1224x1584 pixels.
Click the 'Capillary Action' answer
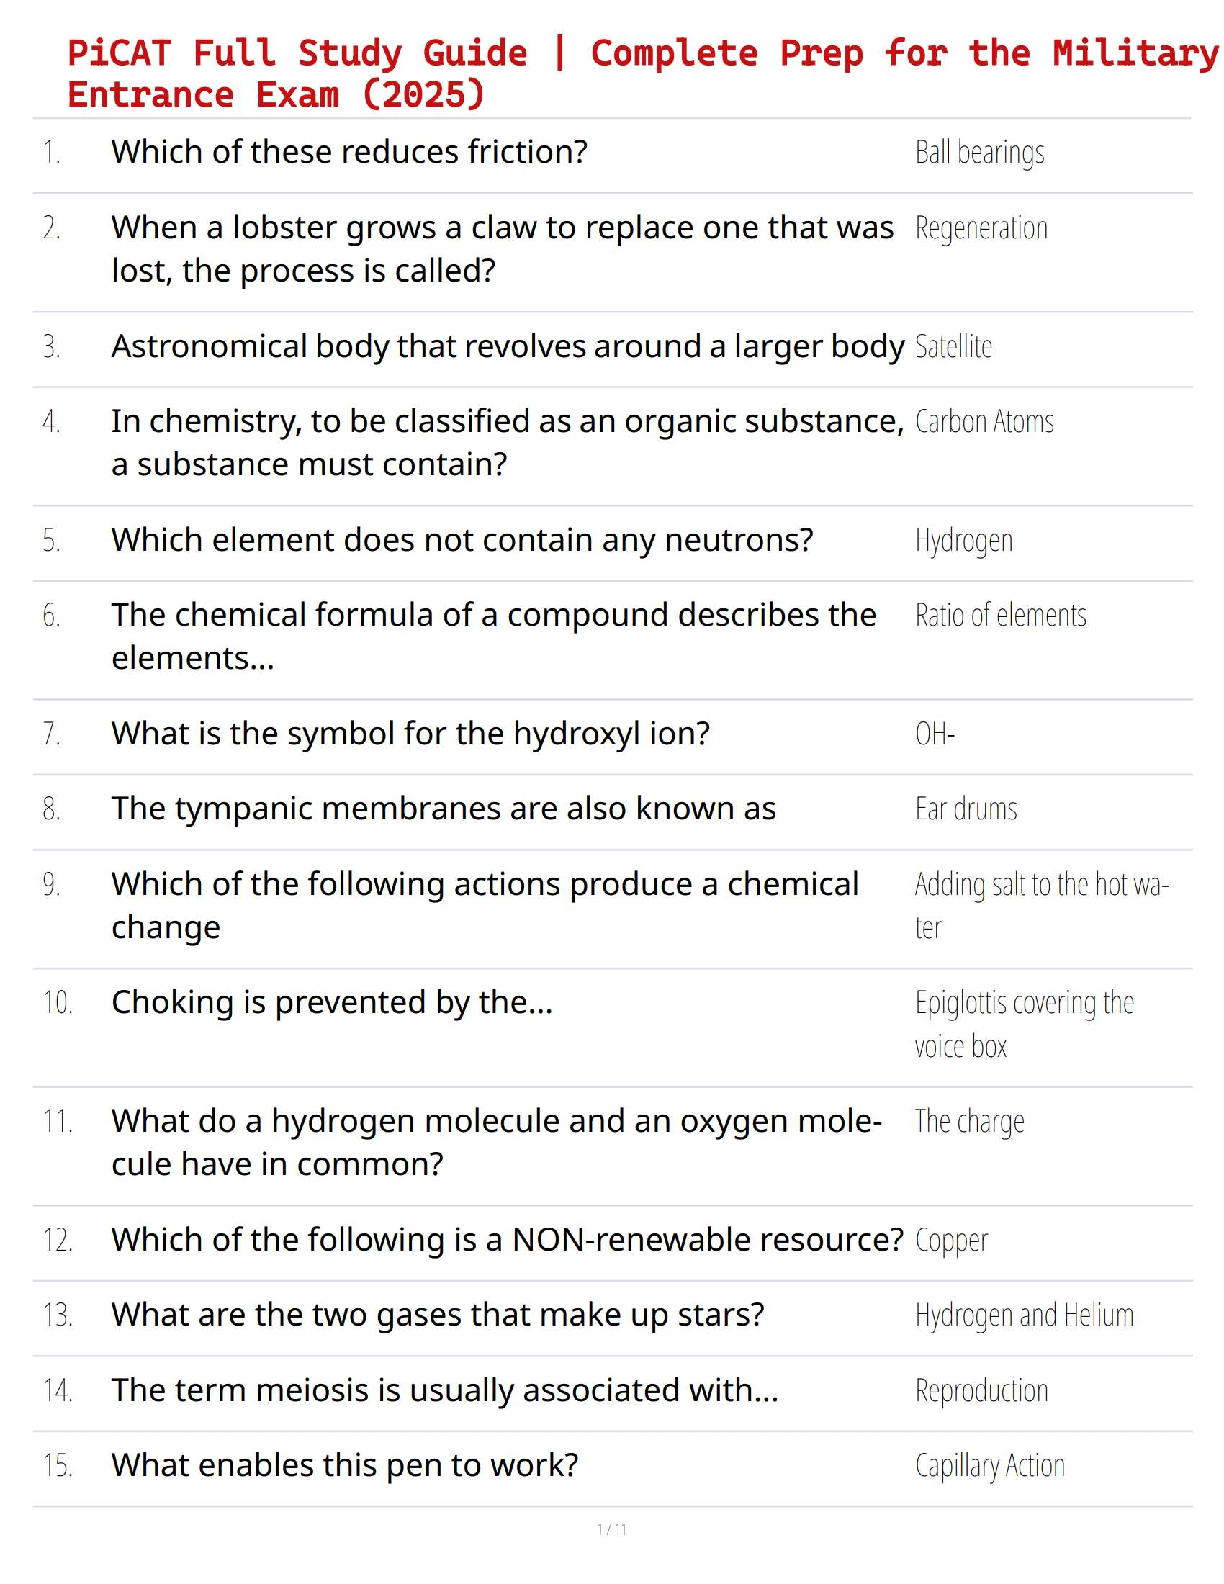click(989, 1466)
